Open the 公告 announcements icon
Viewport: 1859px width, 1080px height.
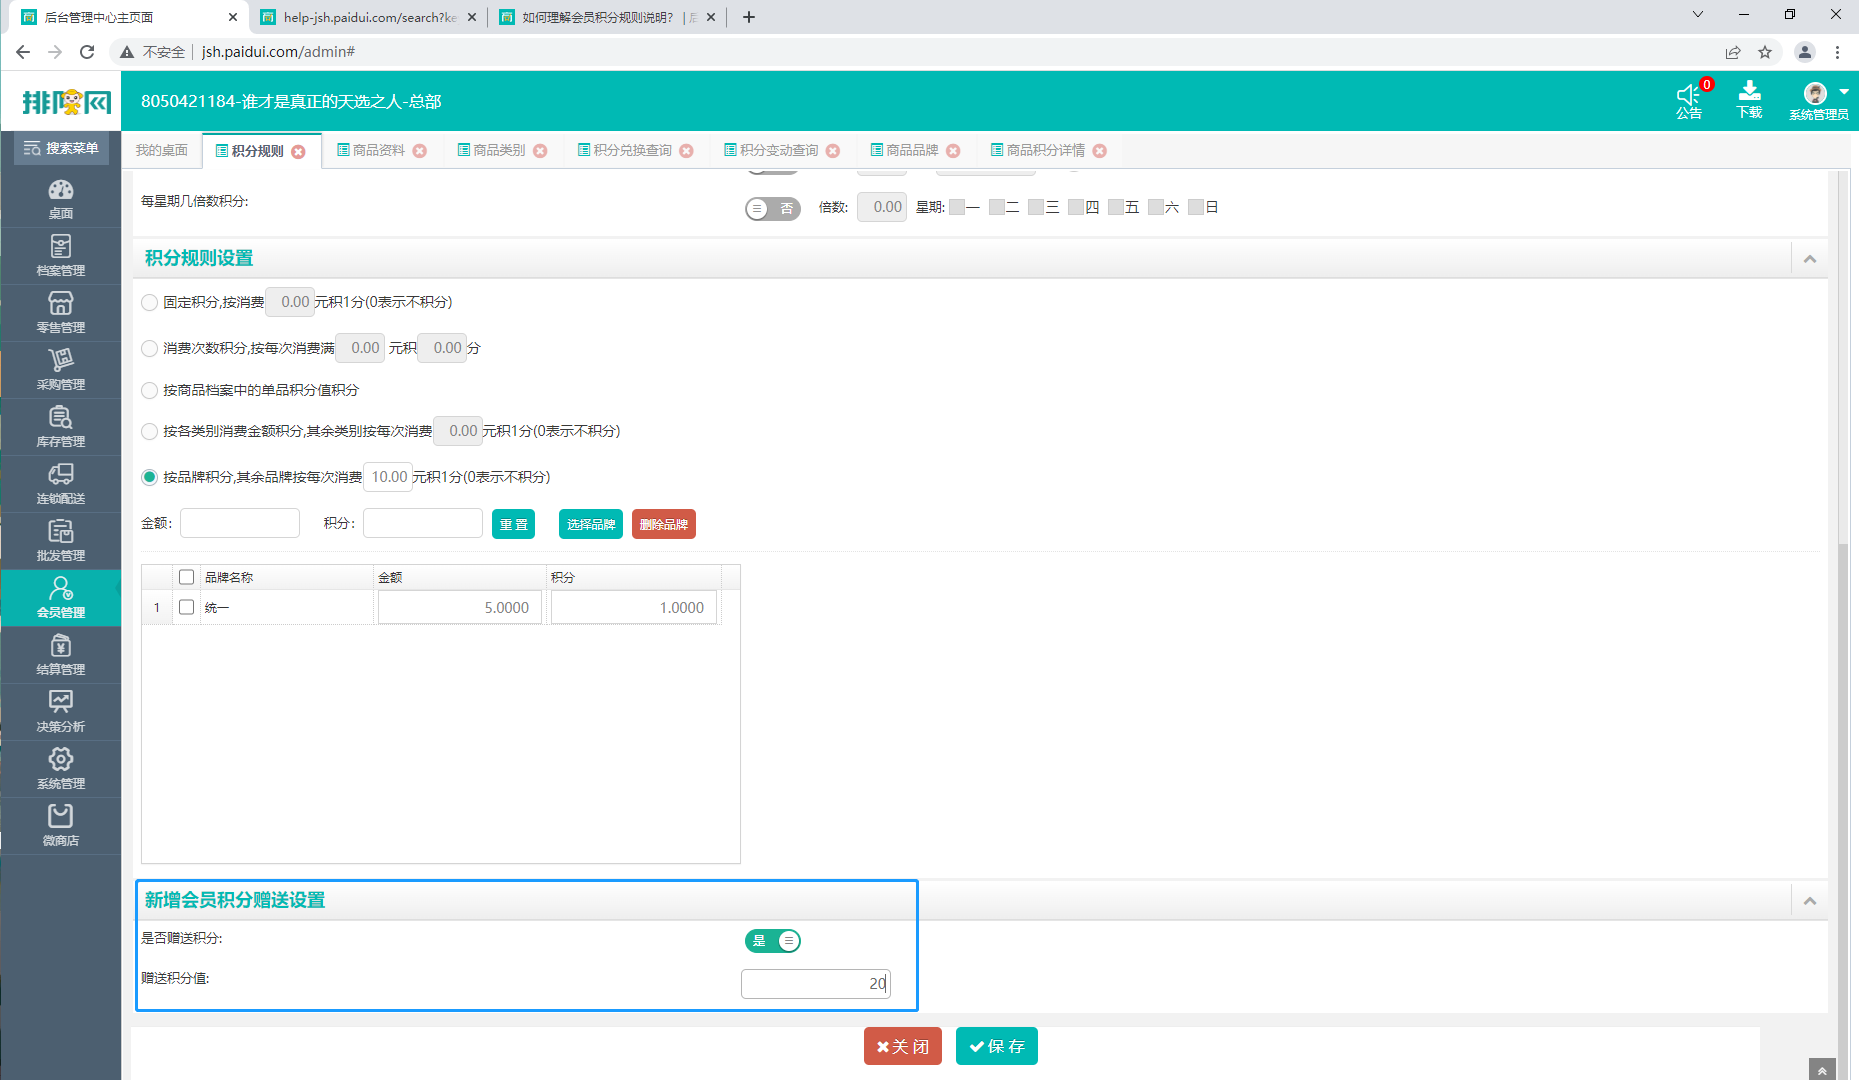[1690, 100]
